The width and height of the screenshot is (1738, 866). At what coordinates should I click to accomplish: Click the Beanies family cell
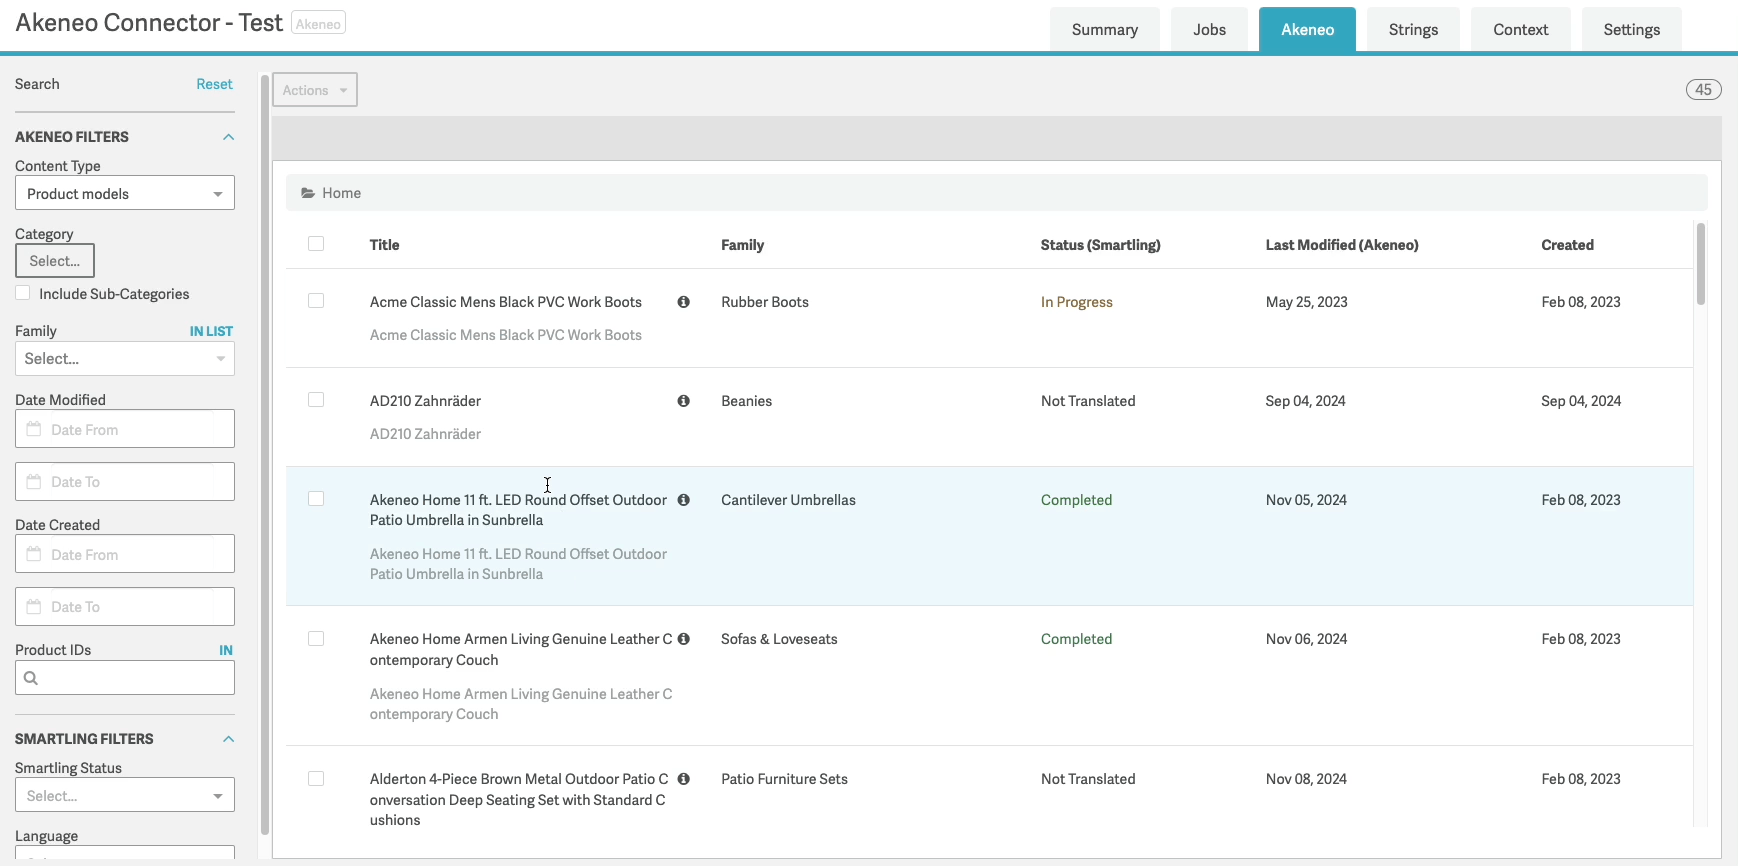(746, 401)
